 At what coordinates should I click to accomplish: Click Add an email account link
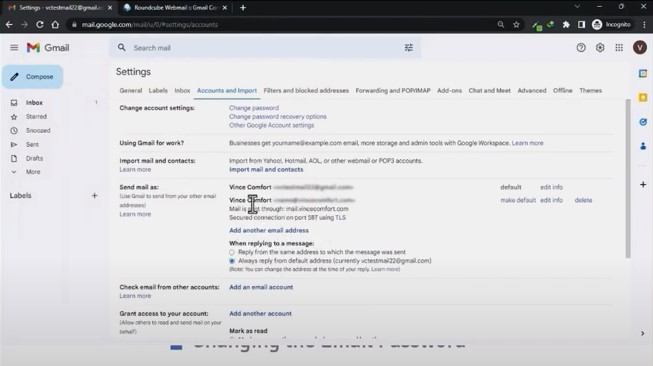click(x=261, y=287)
